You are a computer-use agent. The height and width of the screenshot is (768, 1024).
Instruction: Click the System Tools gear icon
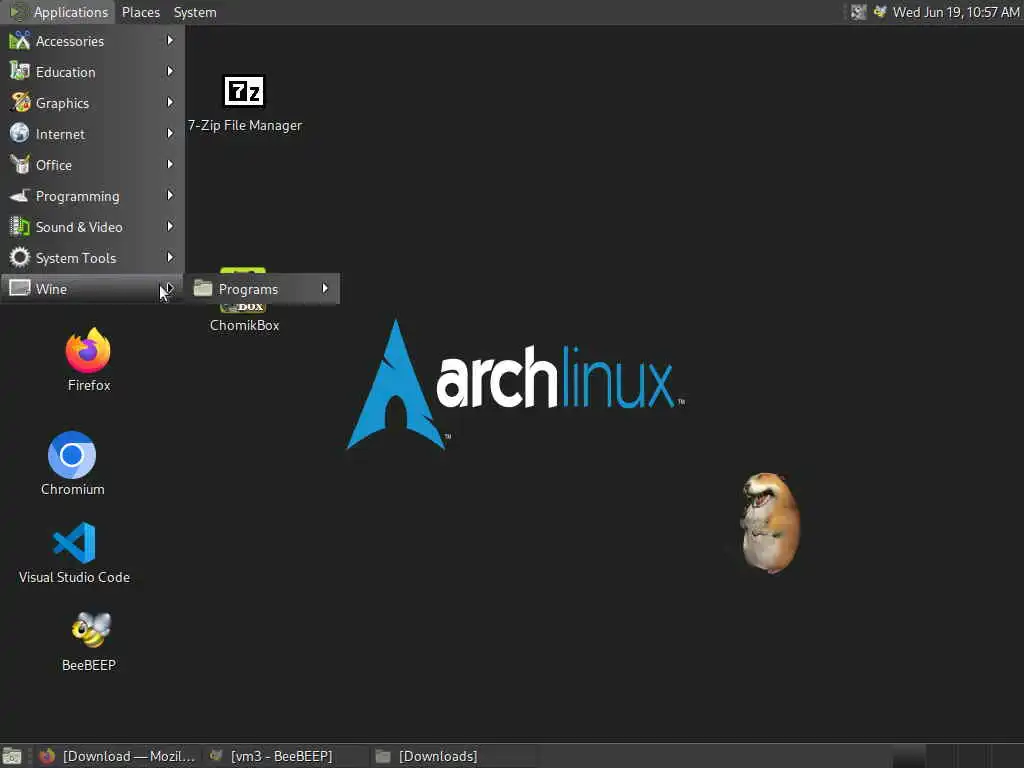tap(20, 257)
